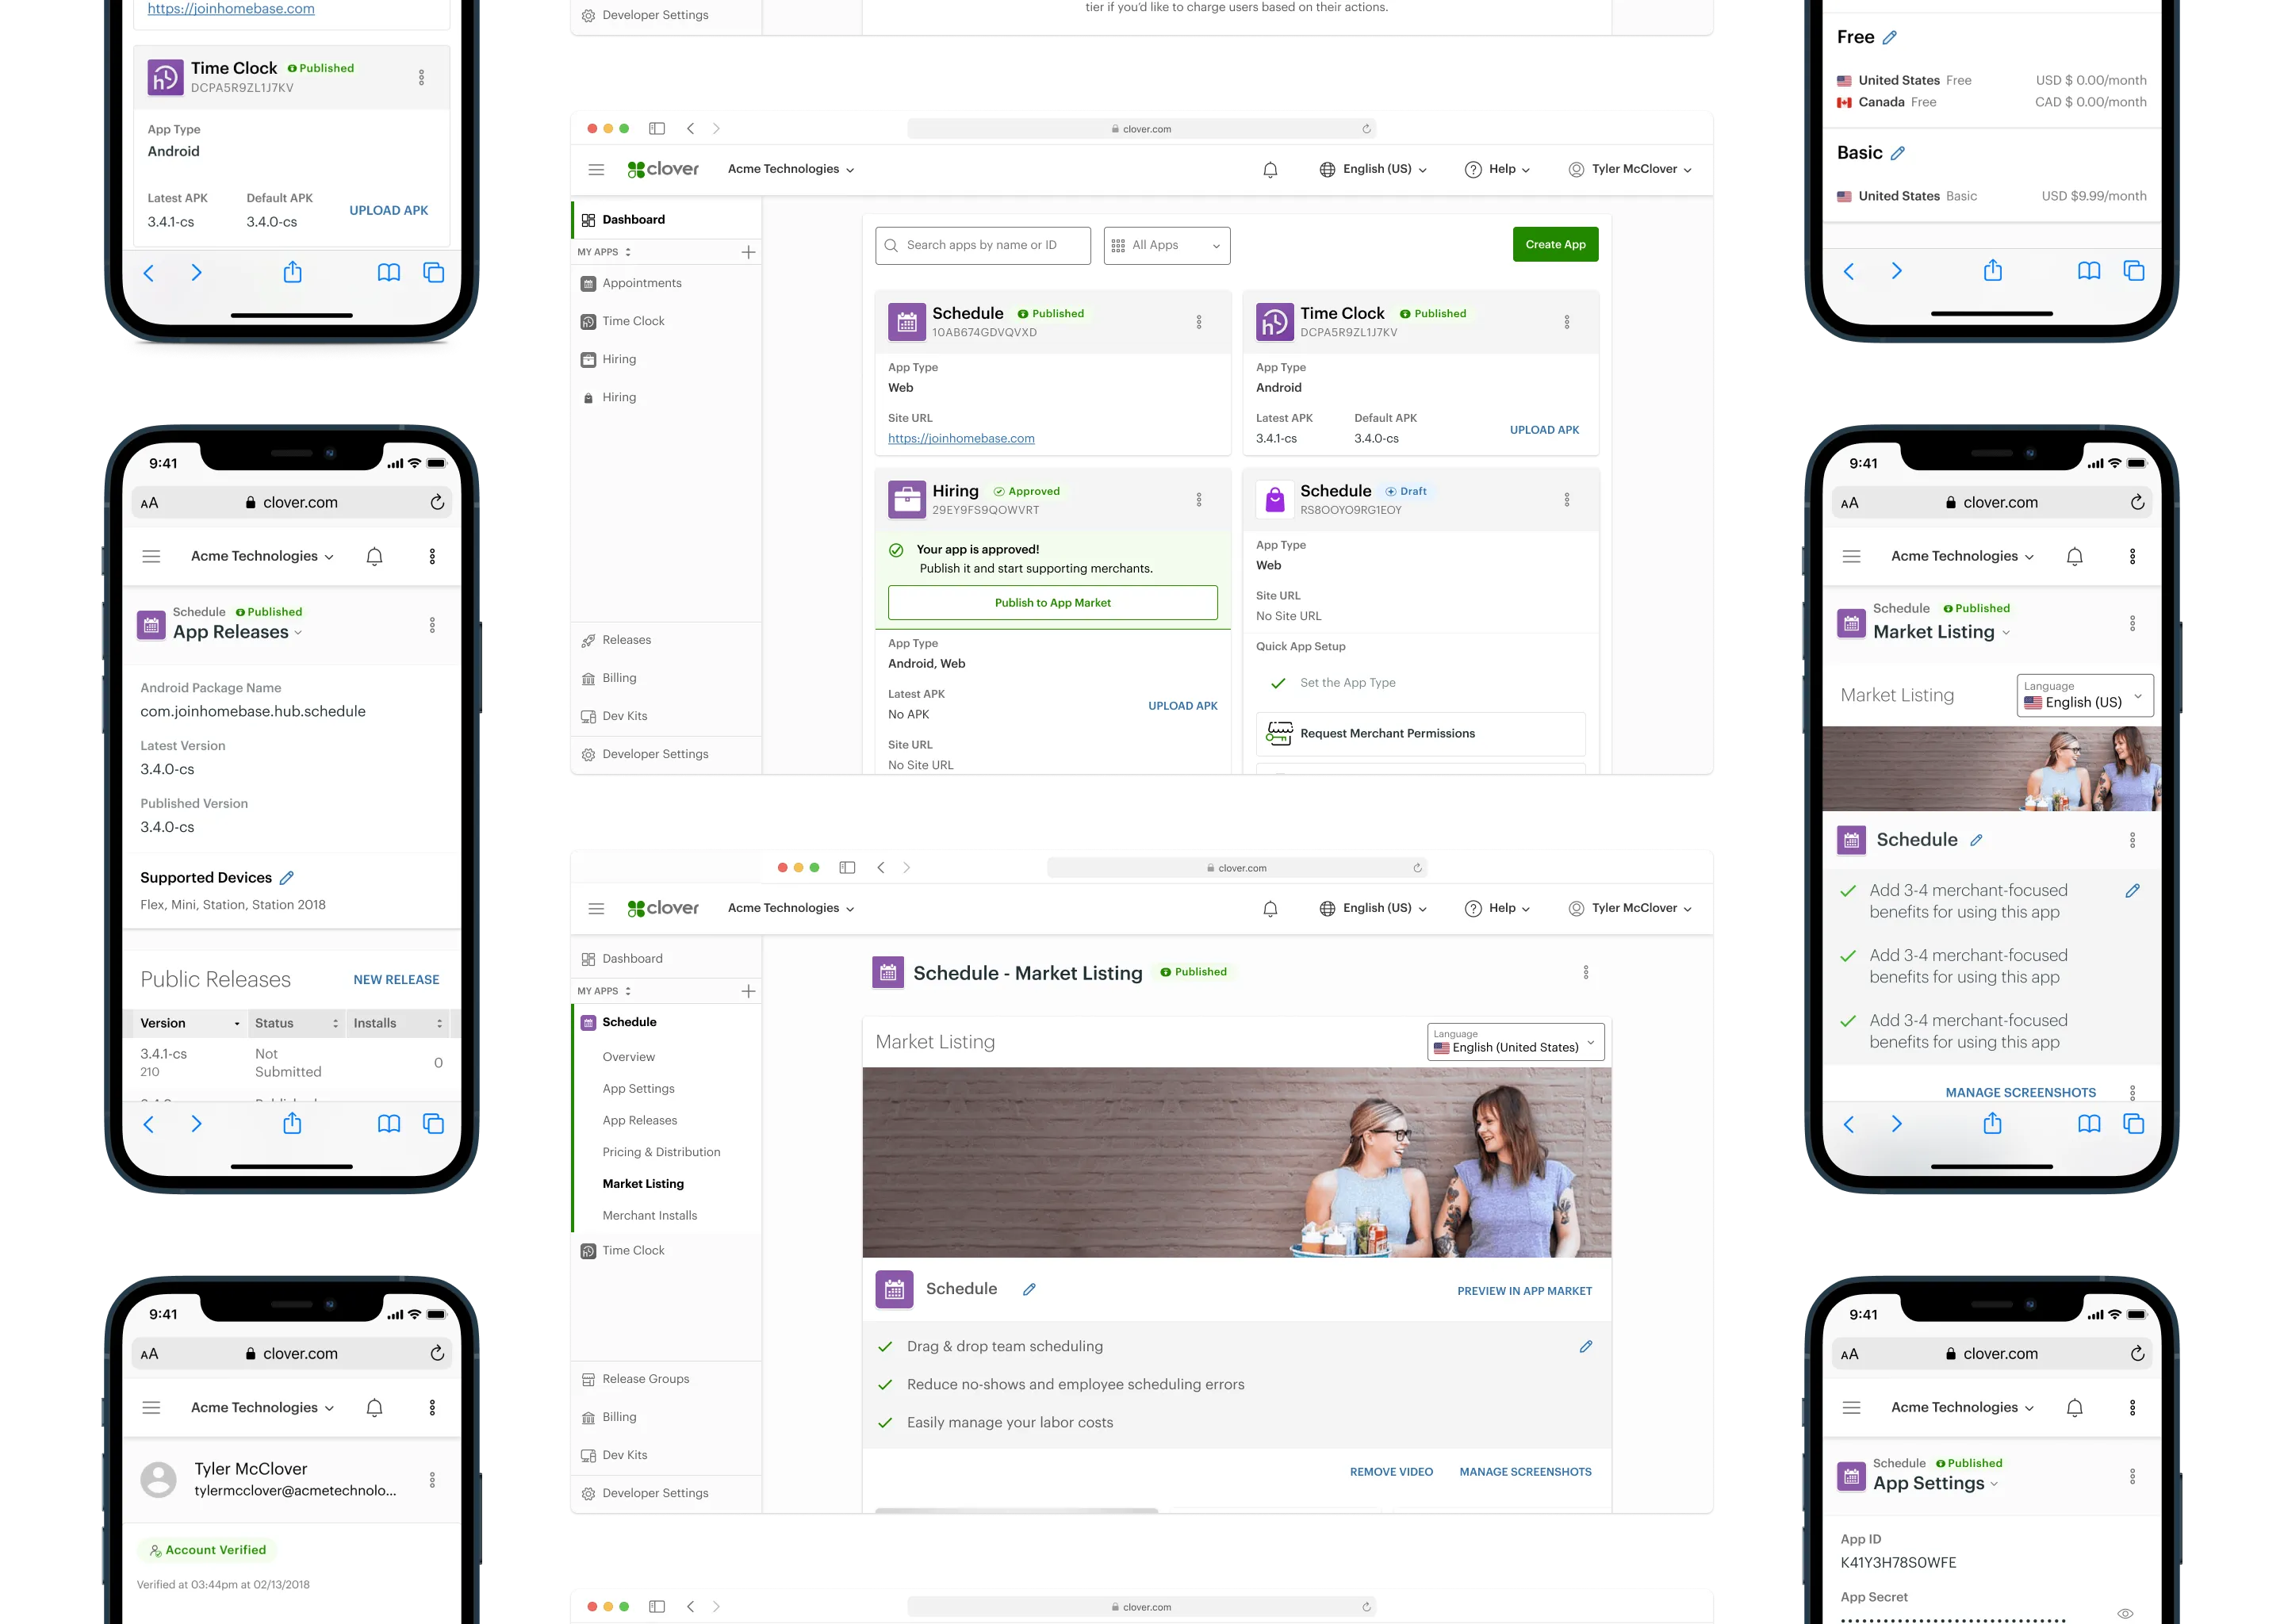Click the green Create App button
2284x1624 pixels.
coord(1555,245)
